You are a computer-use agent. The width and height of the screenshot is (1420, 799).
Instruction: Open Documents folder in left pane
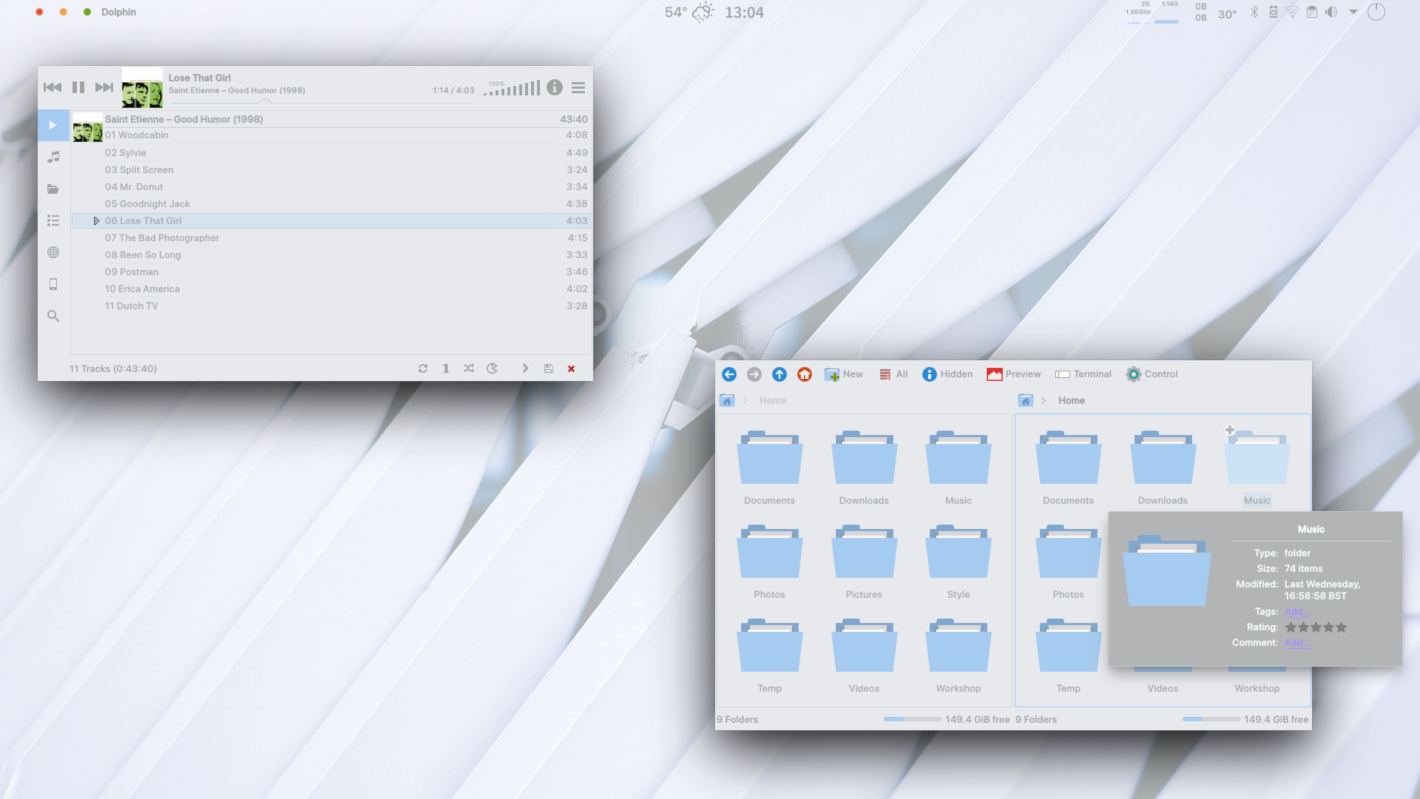tap(769, 468)
